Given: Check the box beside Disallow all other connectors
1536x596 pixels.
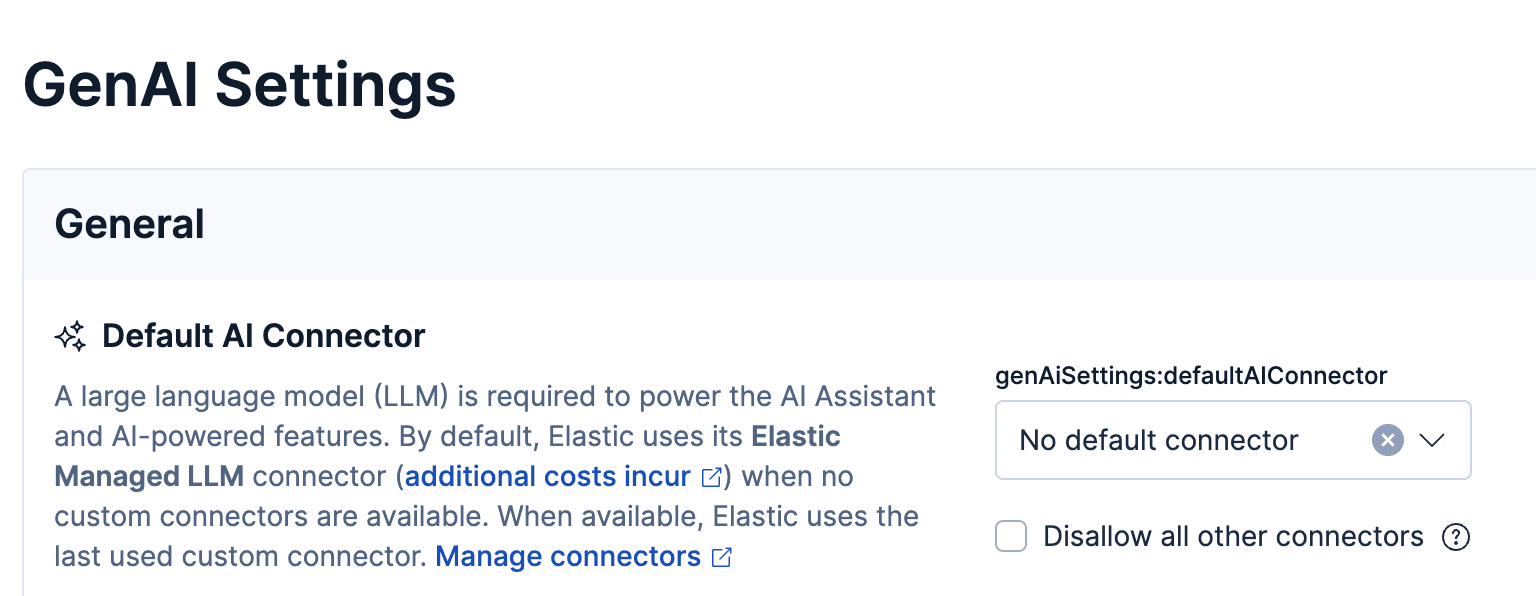Looking at the screenshot, I should click(1011, 536).
